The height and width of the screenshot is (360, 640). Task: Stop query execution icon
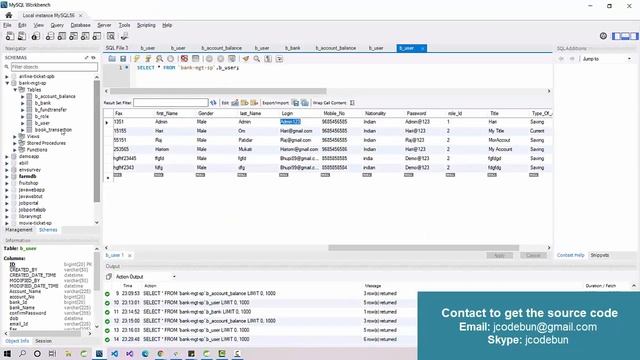(x=171, y=59)
